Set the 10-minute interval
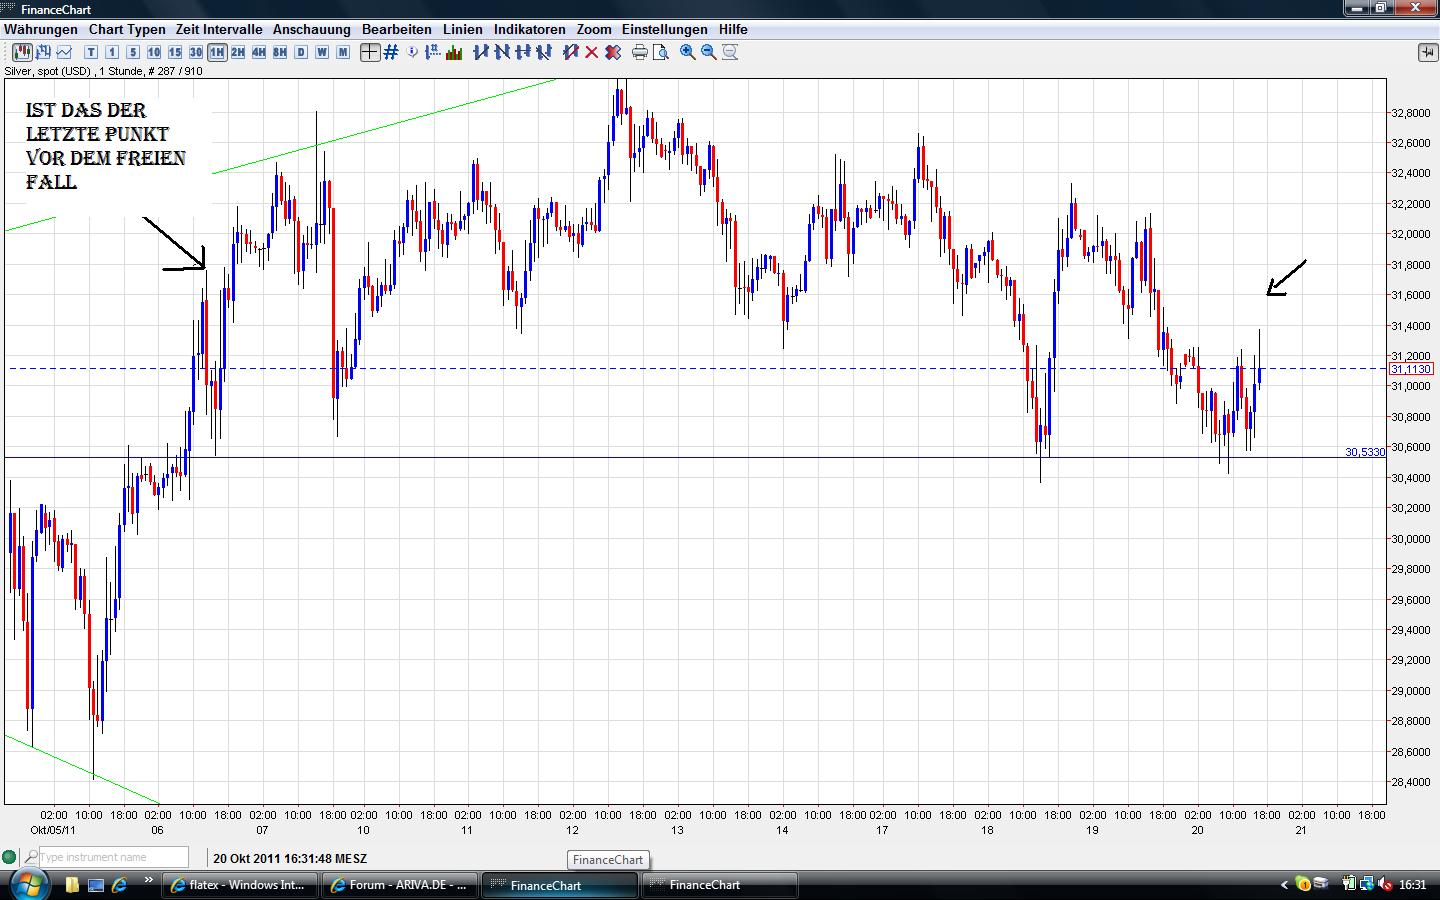The width and height of the screenshot is (1440, 900). click(154, 52)
